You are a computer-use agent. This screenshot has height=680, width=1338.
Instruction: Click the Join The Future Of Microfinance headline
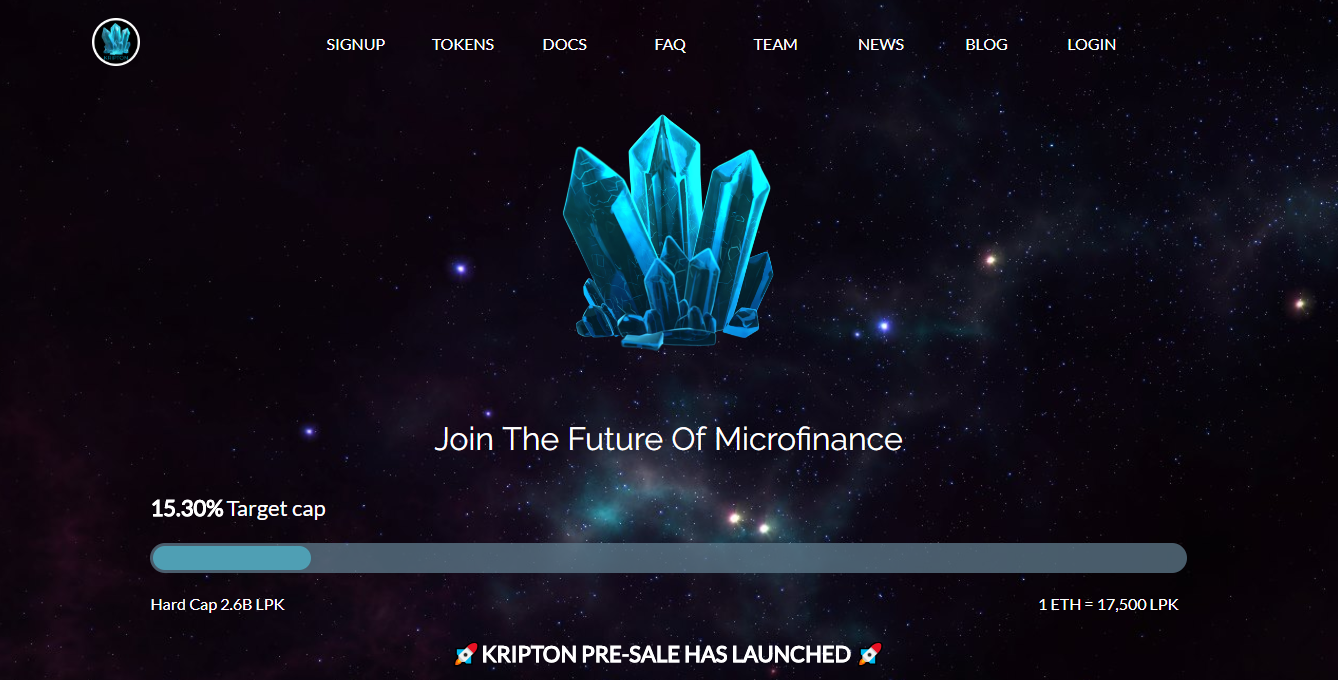pyautogui.click(x=668, y=439)
